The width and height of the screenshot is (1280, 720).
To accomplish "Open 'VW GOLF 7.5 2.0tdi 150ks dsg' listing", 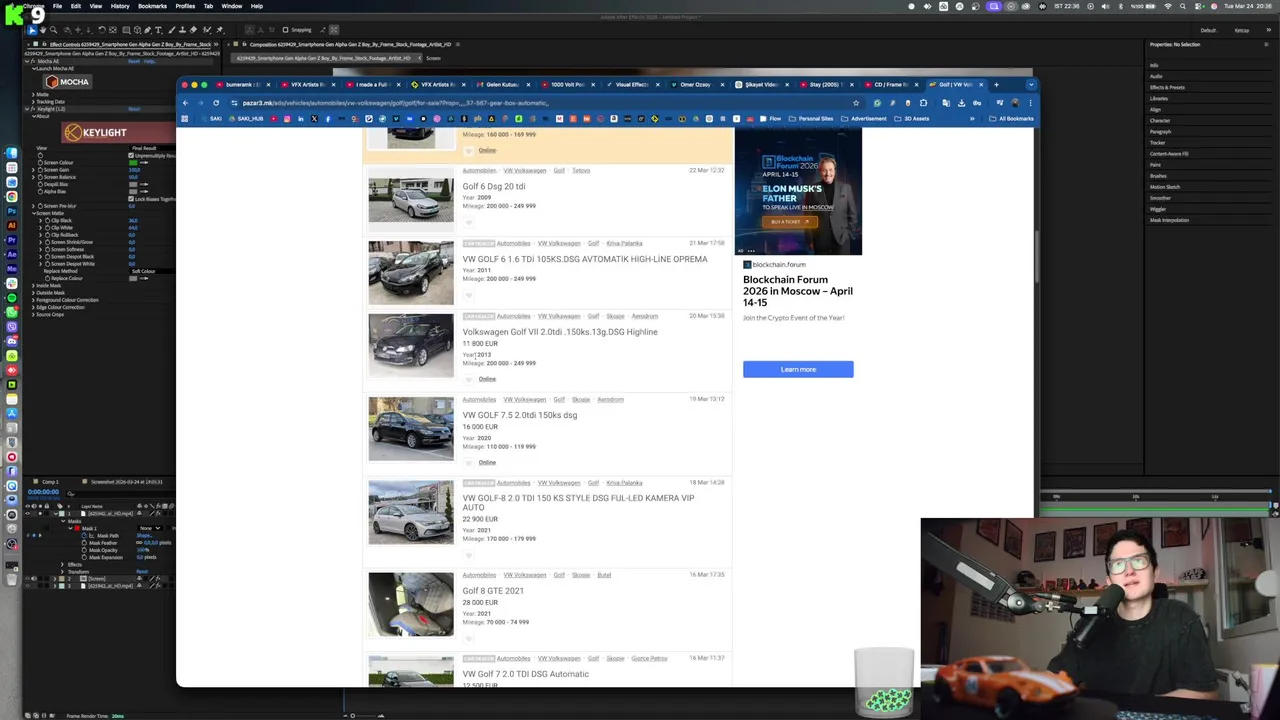I will 519,415.
